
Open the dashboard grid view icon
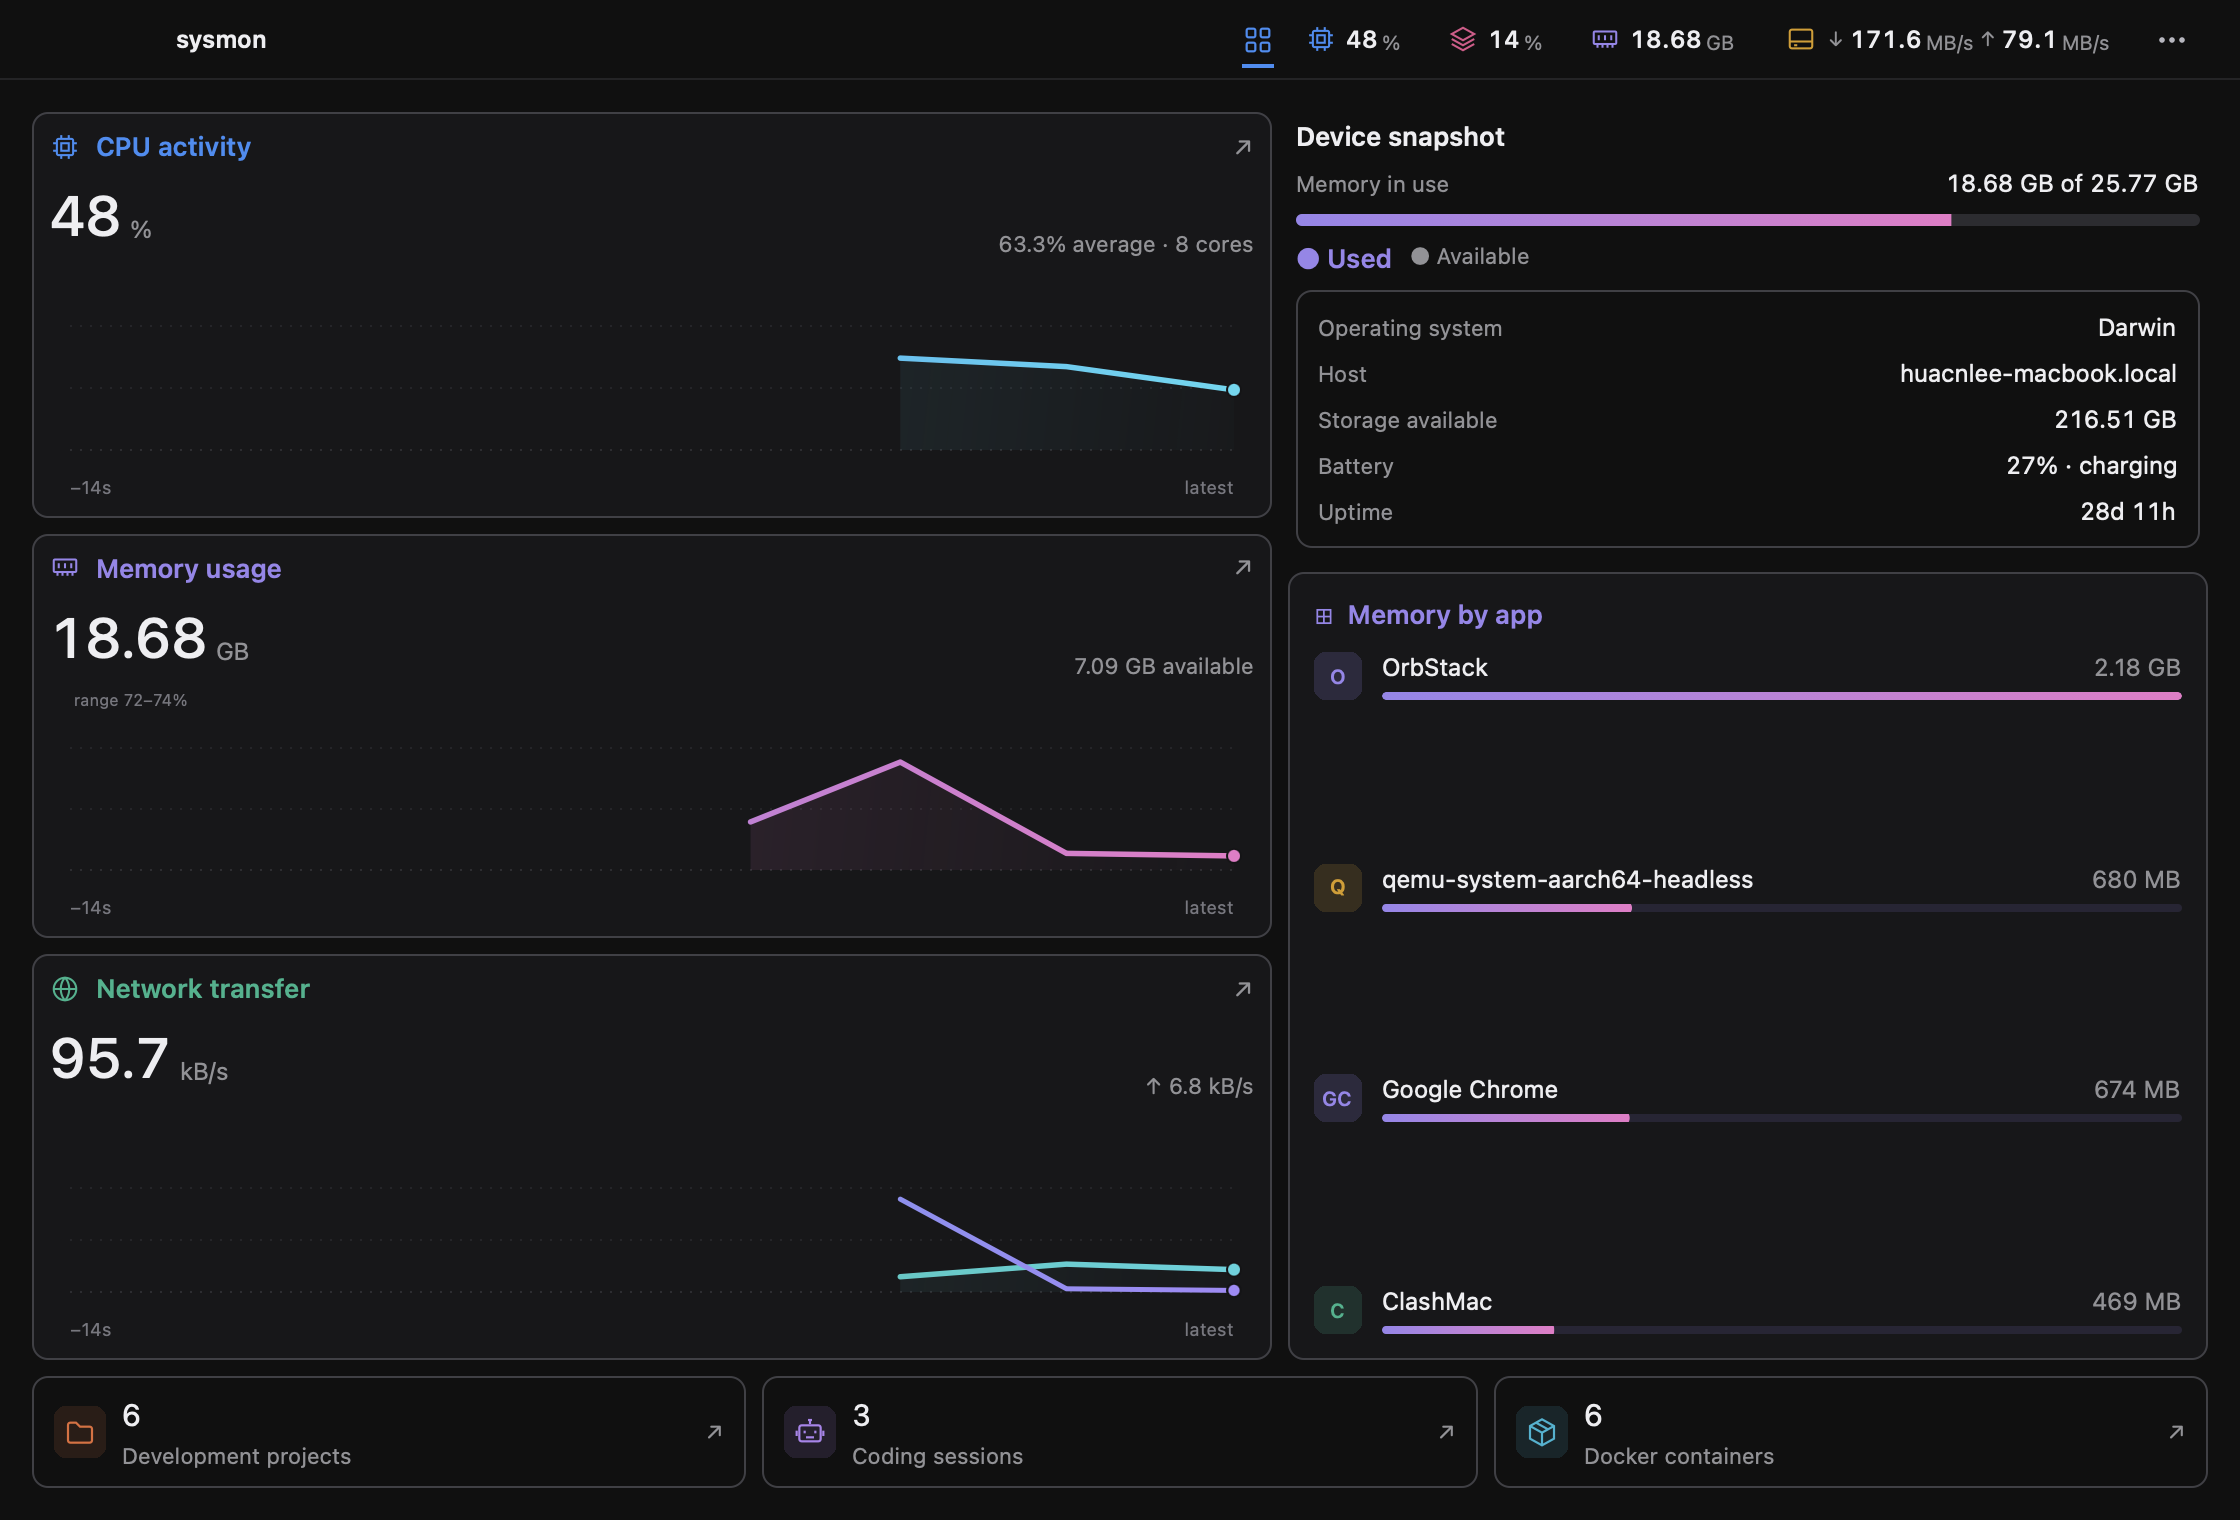point(1257,40)
